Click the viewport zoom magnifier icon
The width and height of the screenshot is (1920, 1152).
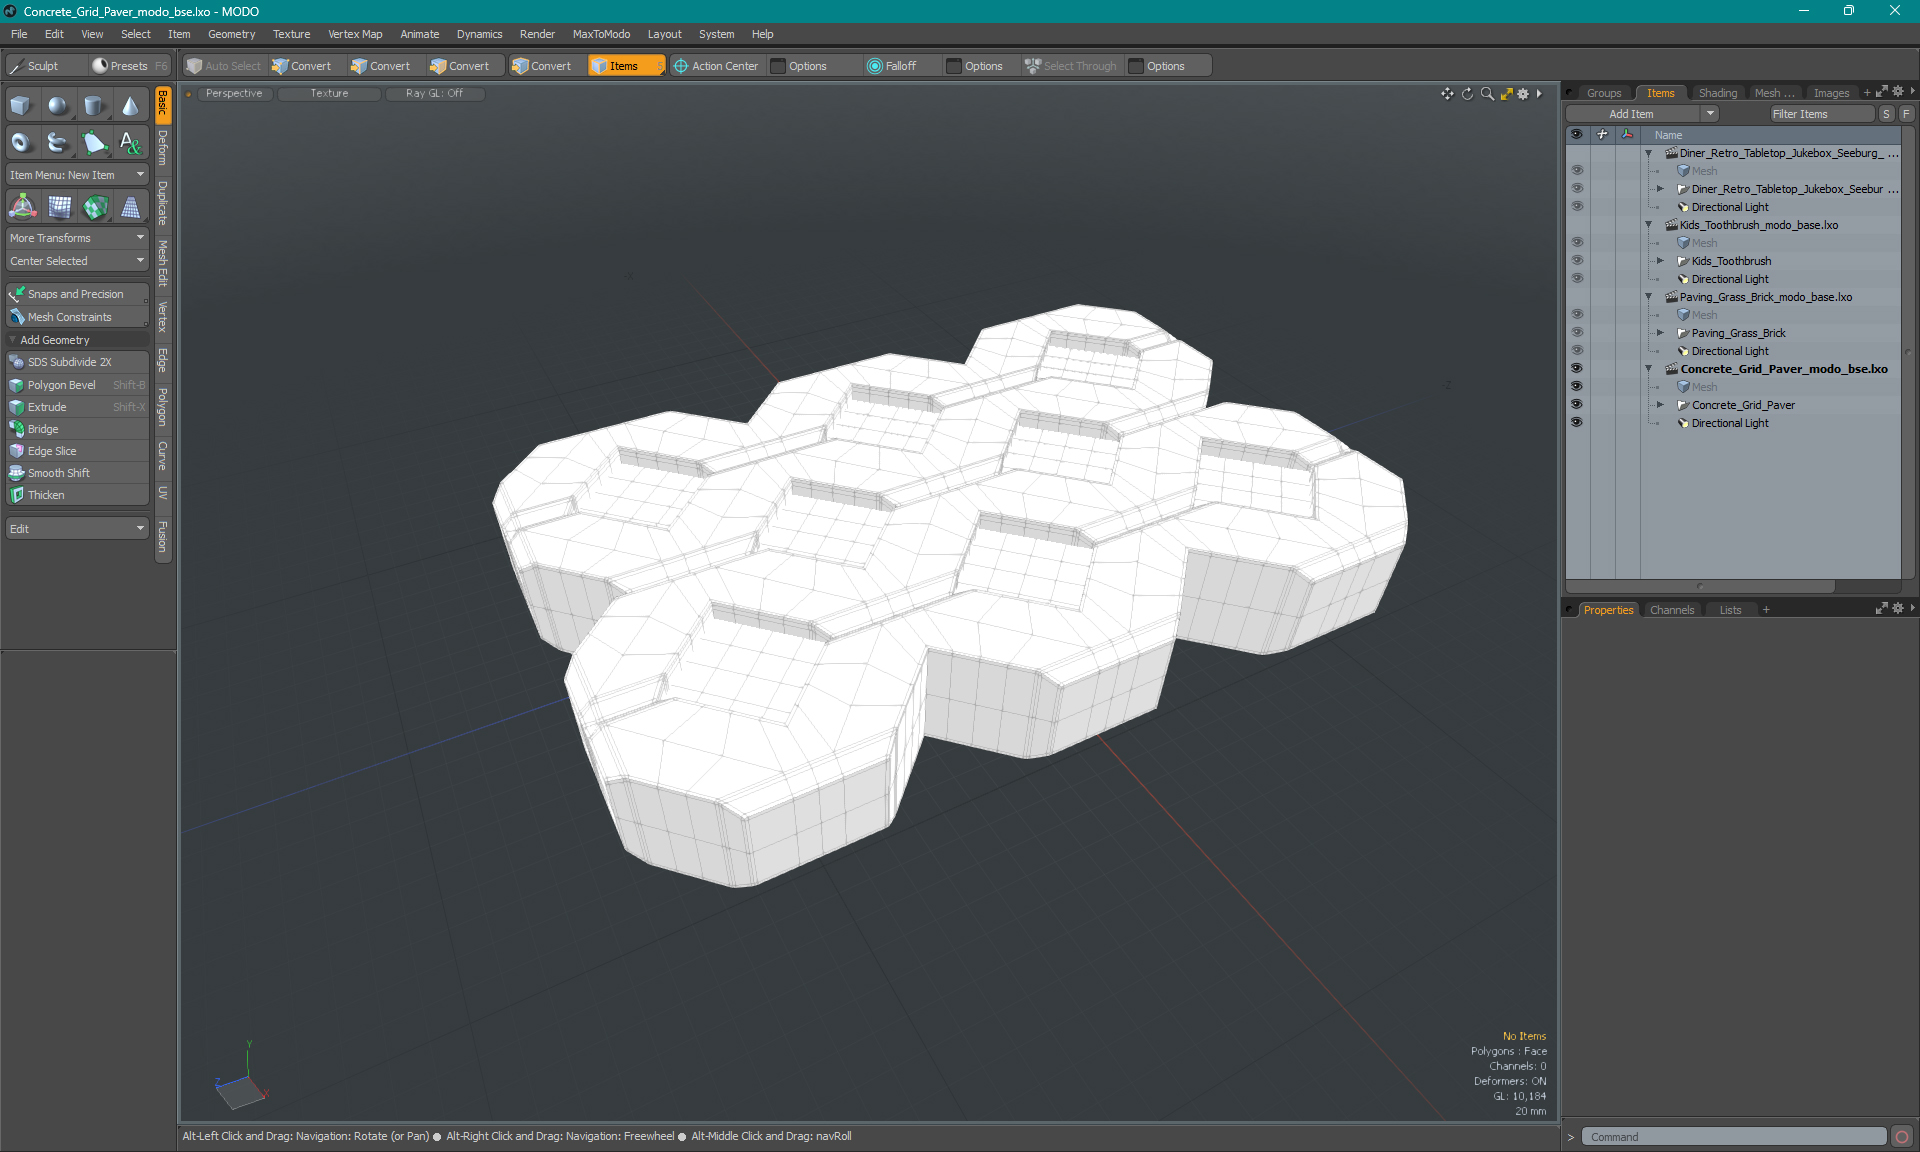pyautogui.click(x=1487, y=93)
